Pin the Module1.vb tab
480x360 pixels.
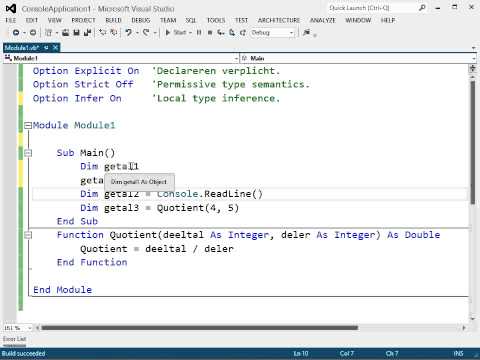tap(46, 48)
